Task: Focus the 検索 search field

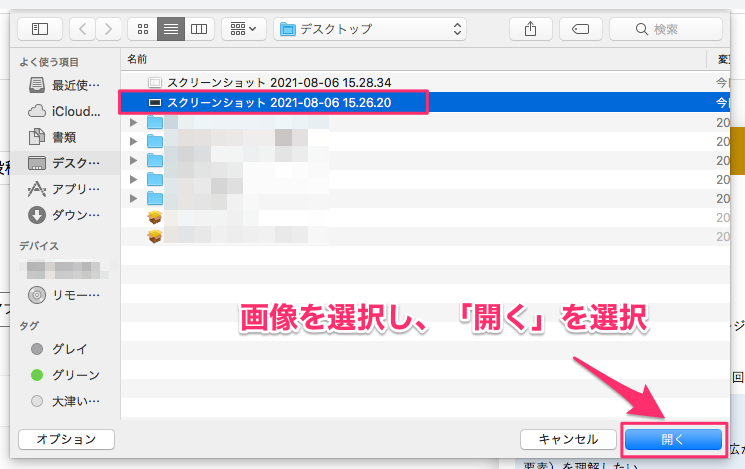Action: tap(666, 29)
